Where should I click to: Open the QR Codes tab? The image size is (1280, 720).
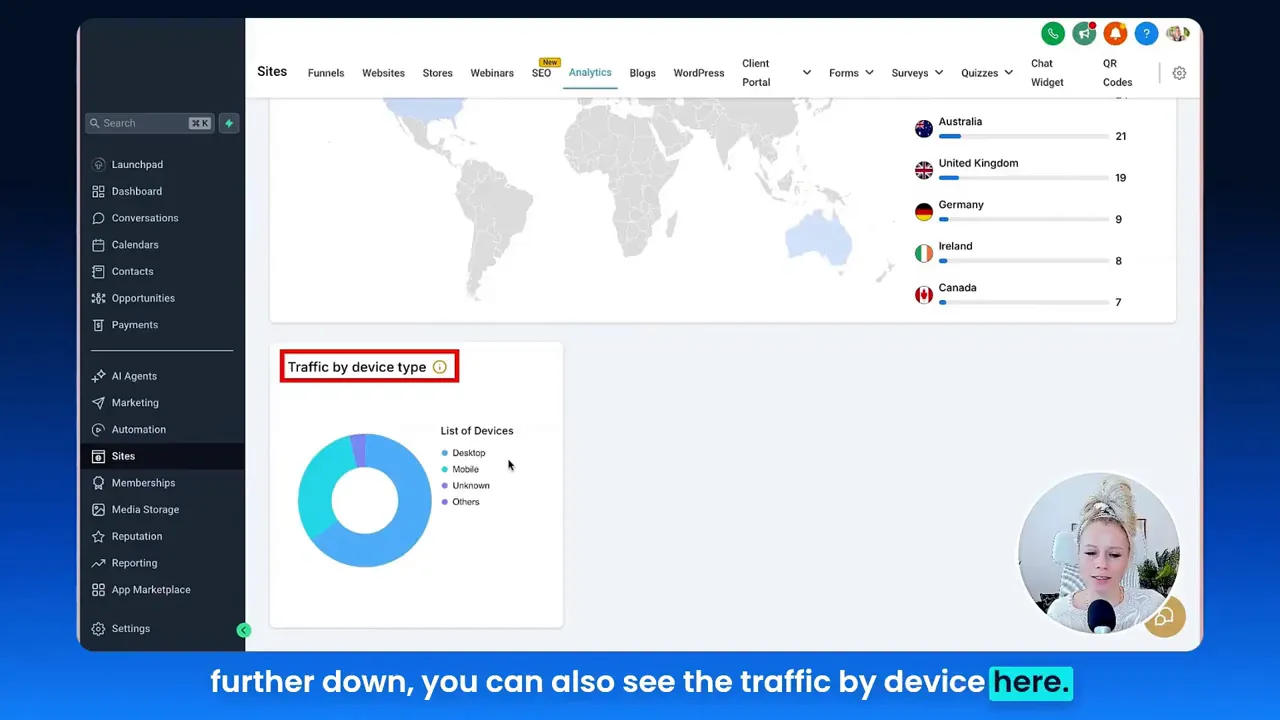coord(1117,73)
